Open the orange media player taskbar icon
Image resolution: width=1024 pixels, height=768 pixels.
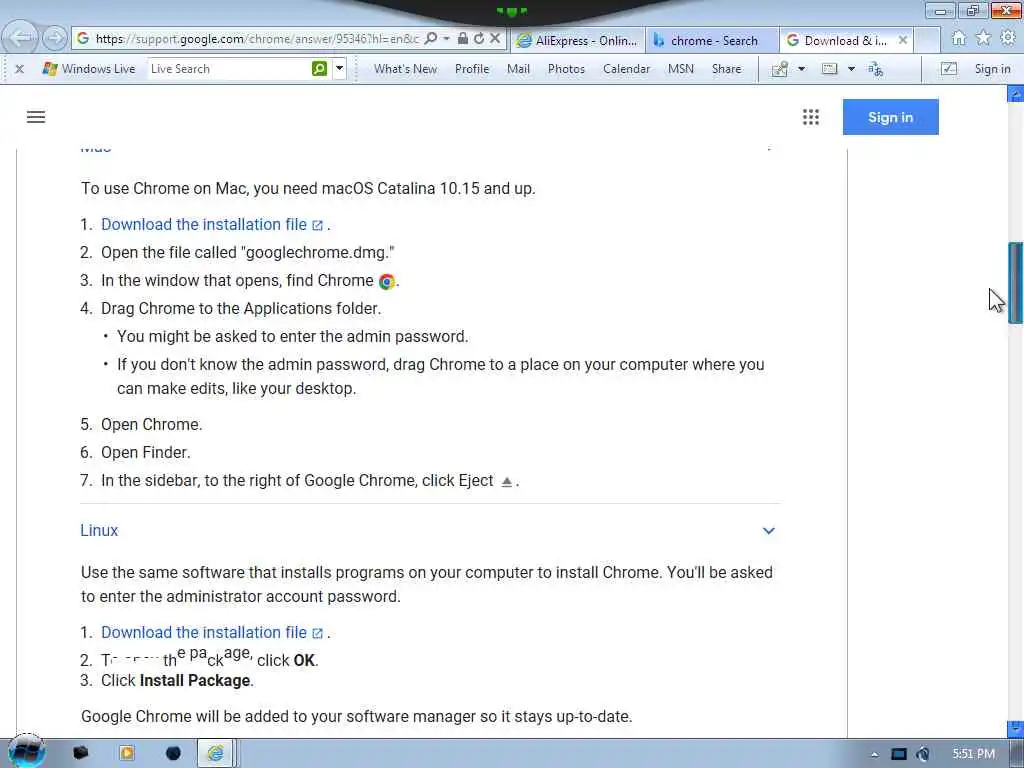coord(127,753)
